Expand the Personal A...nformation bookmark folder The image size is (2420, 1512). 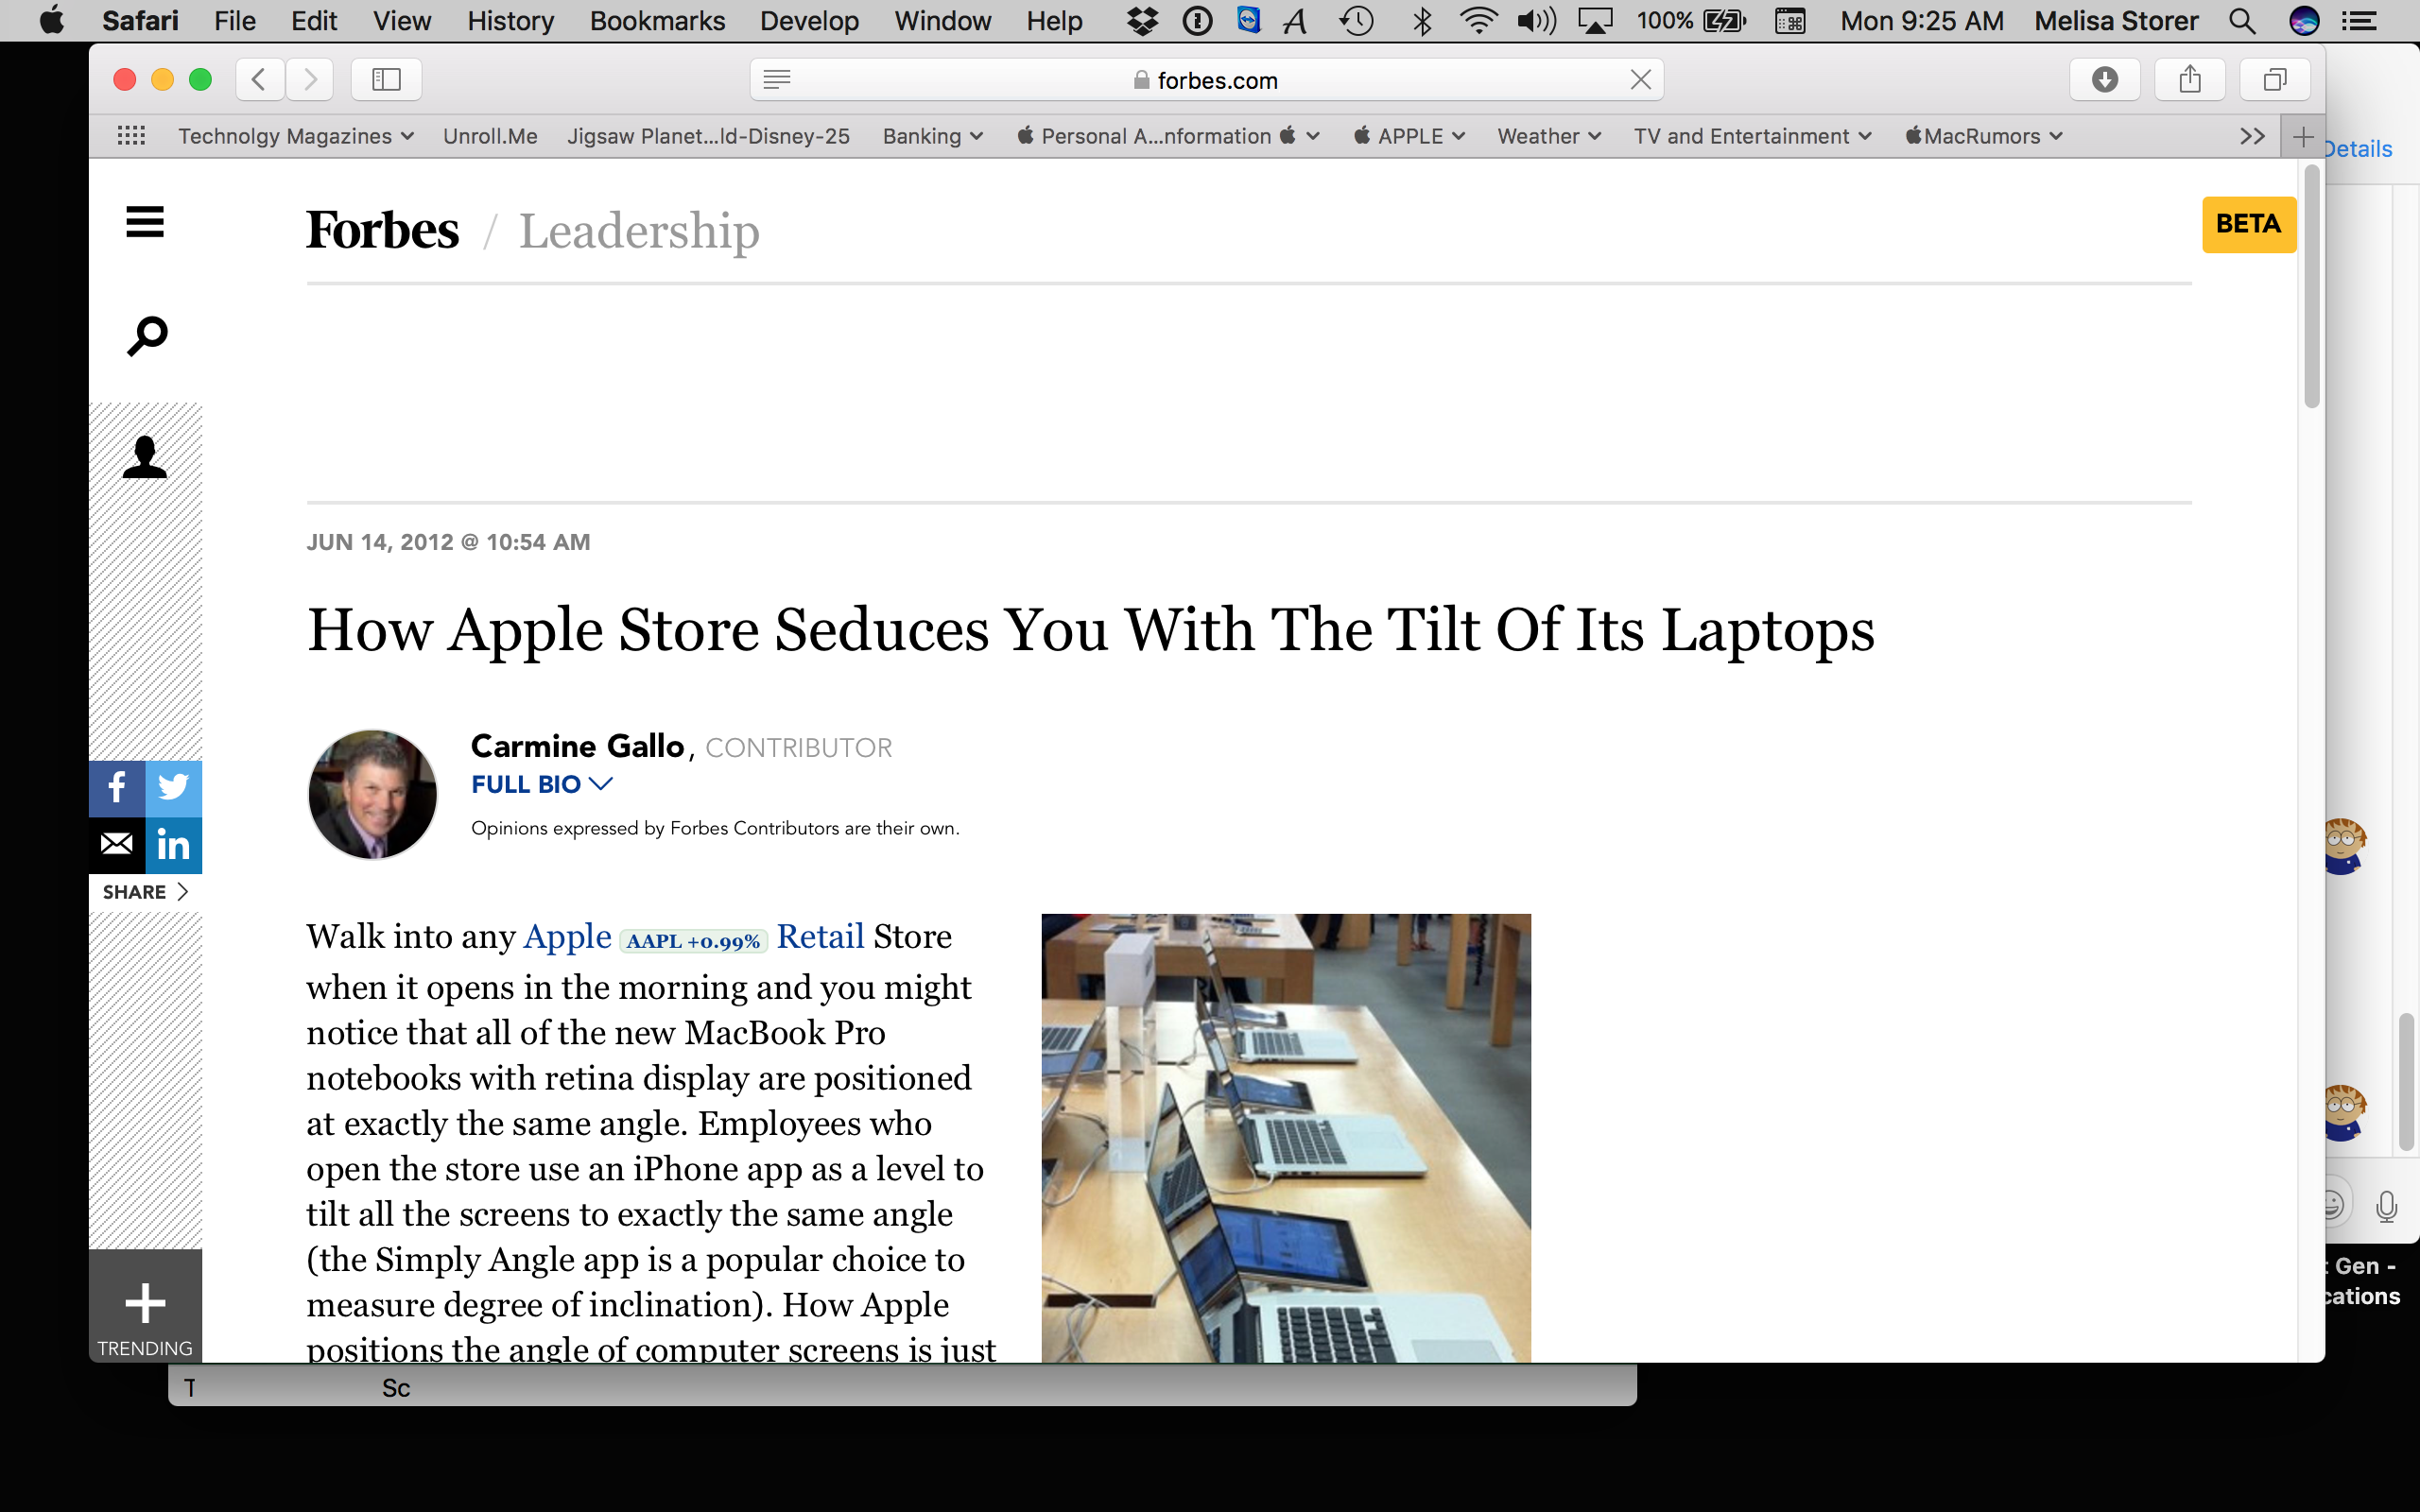[x=1168, y=136]
